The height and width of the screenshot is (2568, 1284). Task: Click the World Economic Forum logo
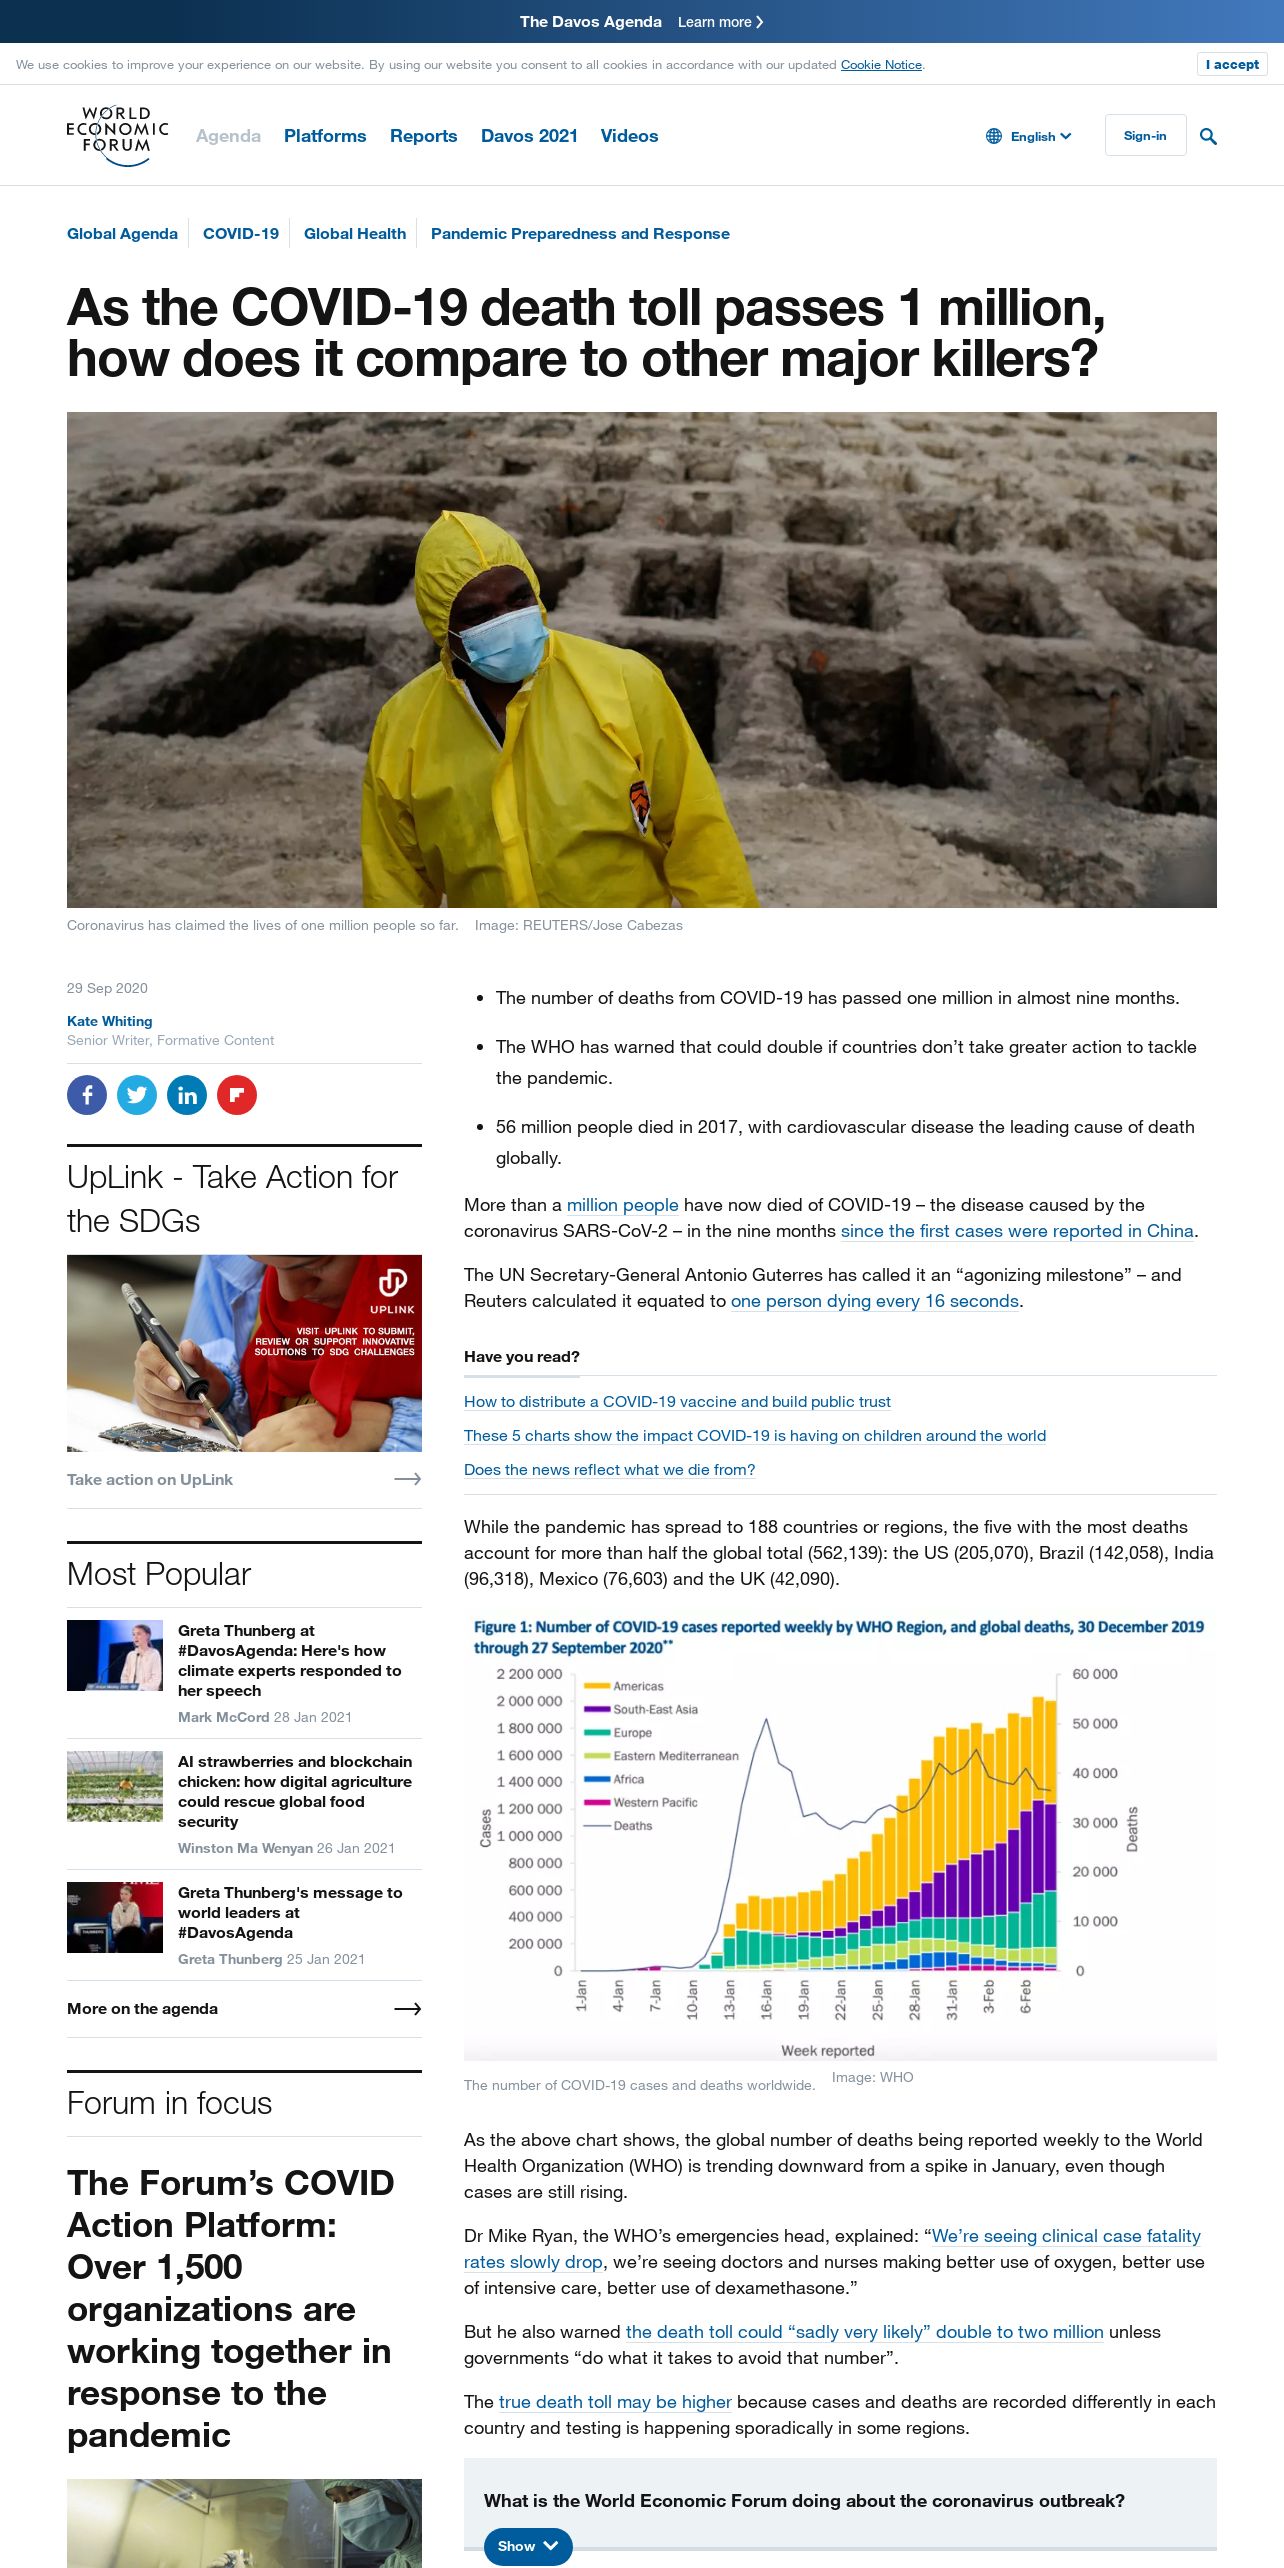(117, 136)
